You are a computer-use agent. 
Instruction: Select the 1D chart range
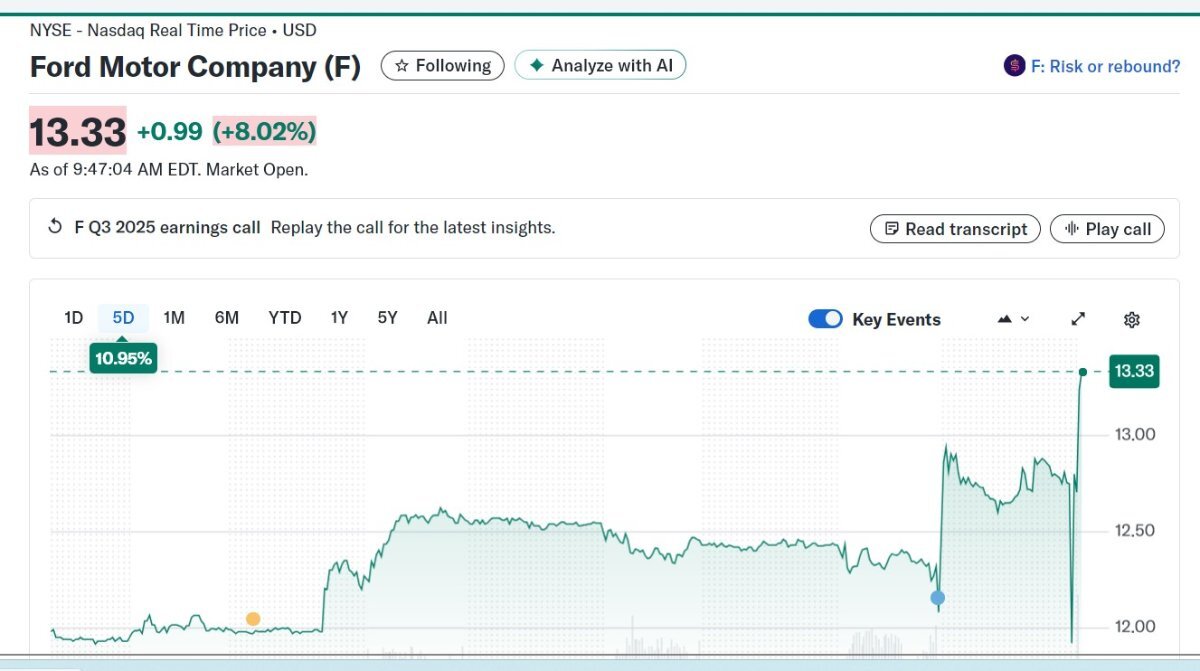pos(73,318)
